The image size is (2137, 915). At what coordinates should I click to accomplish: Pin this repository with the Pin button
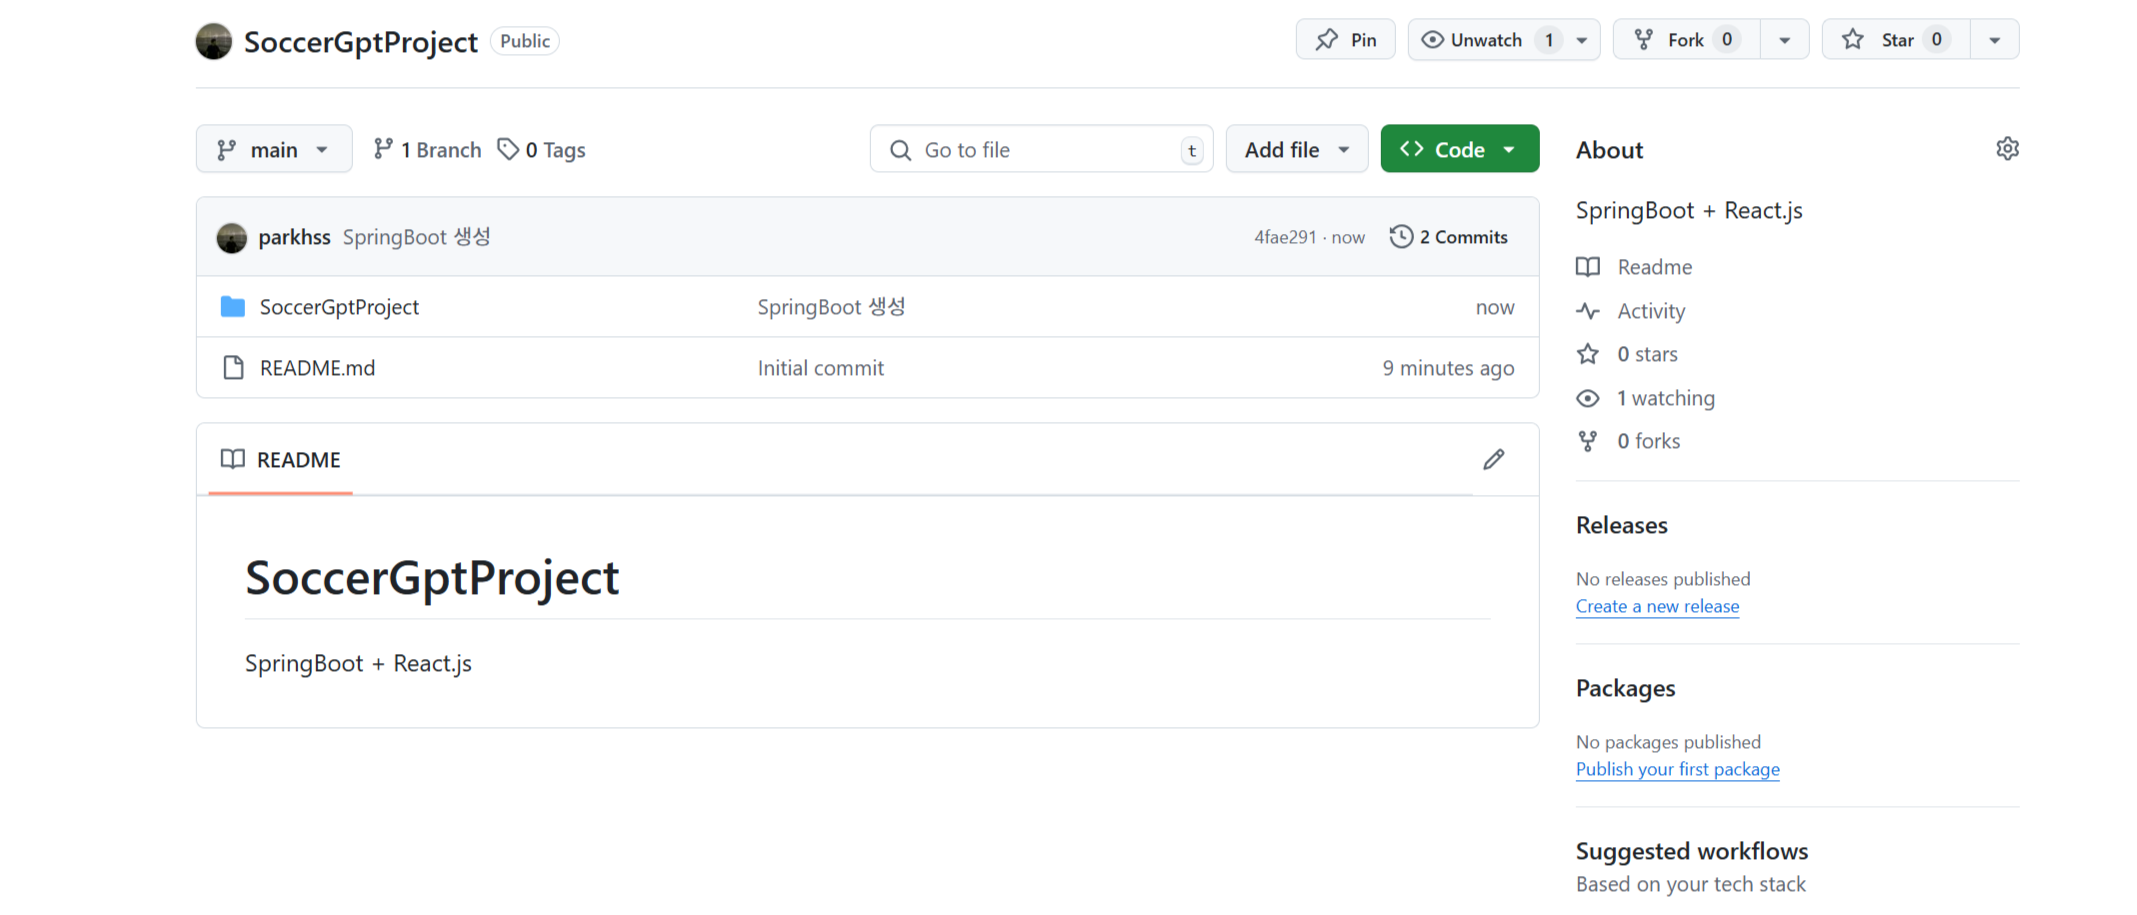[1345, 40]
